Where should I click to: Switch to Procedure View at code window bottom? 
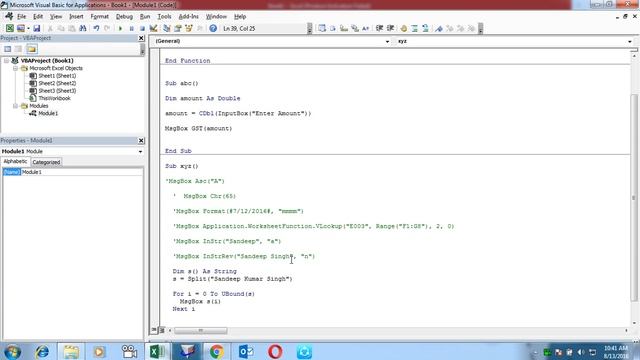[154, 330]
